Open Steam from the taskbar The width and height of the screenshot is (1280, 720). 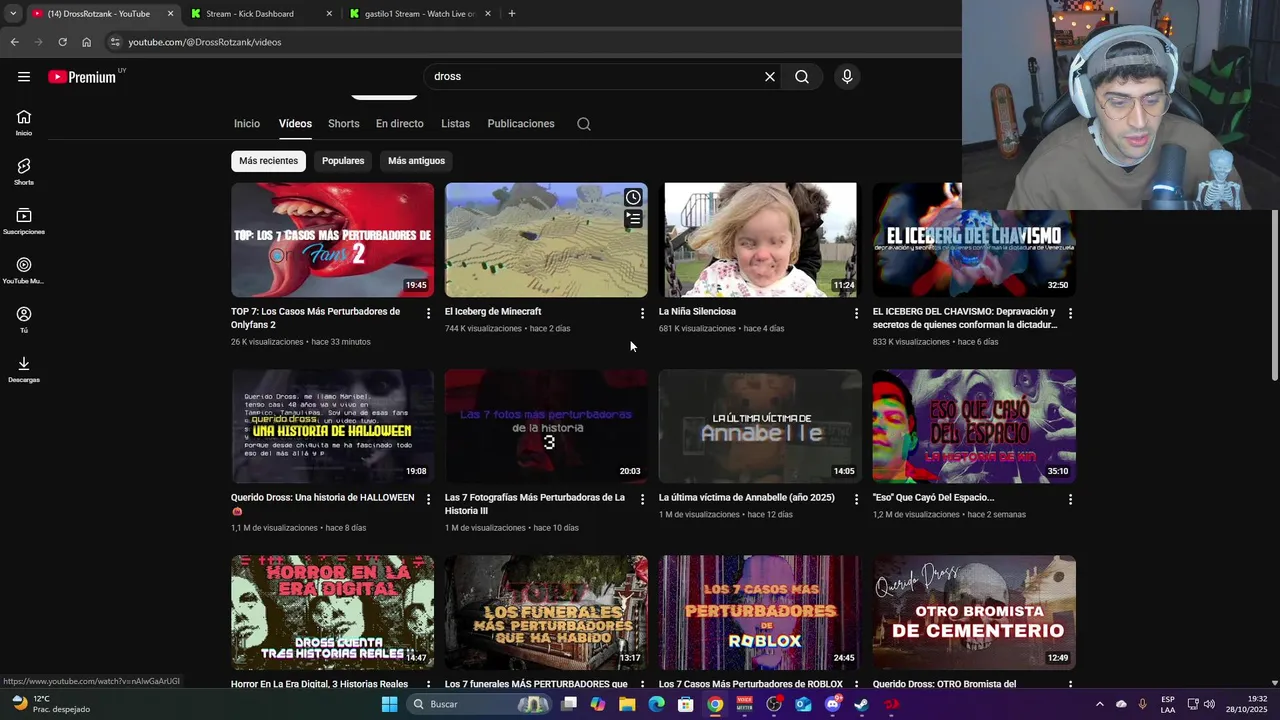pyautogui.click(x=861, y=704)
